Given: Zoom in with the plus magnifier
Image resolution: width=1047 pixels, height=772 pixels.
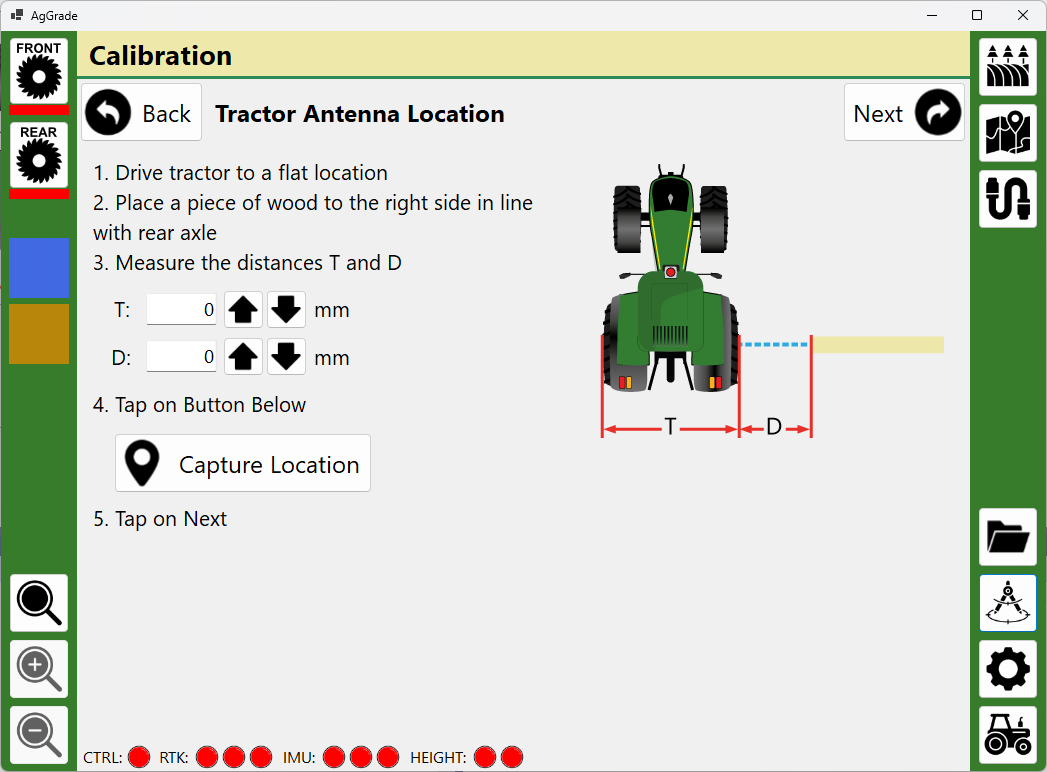Looking at the screenshot, I should pos(39,669).
